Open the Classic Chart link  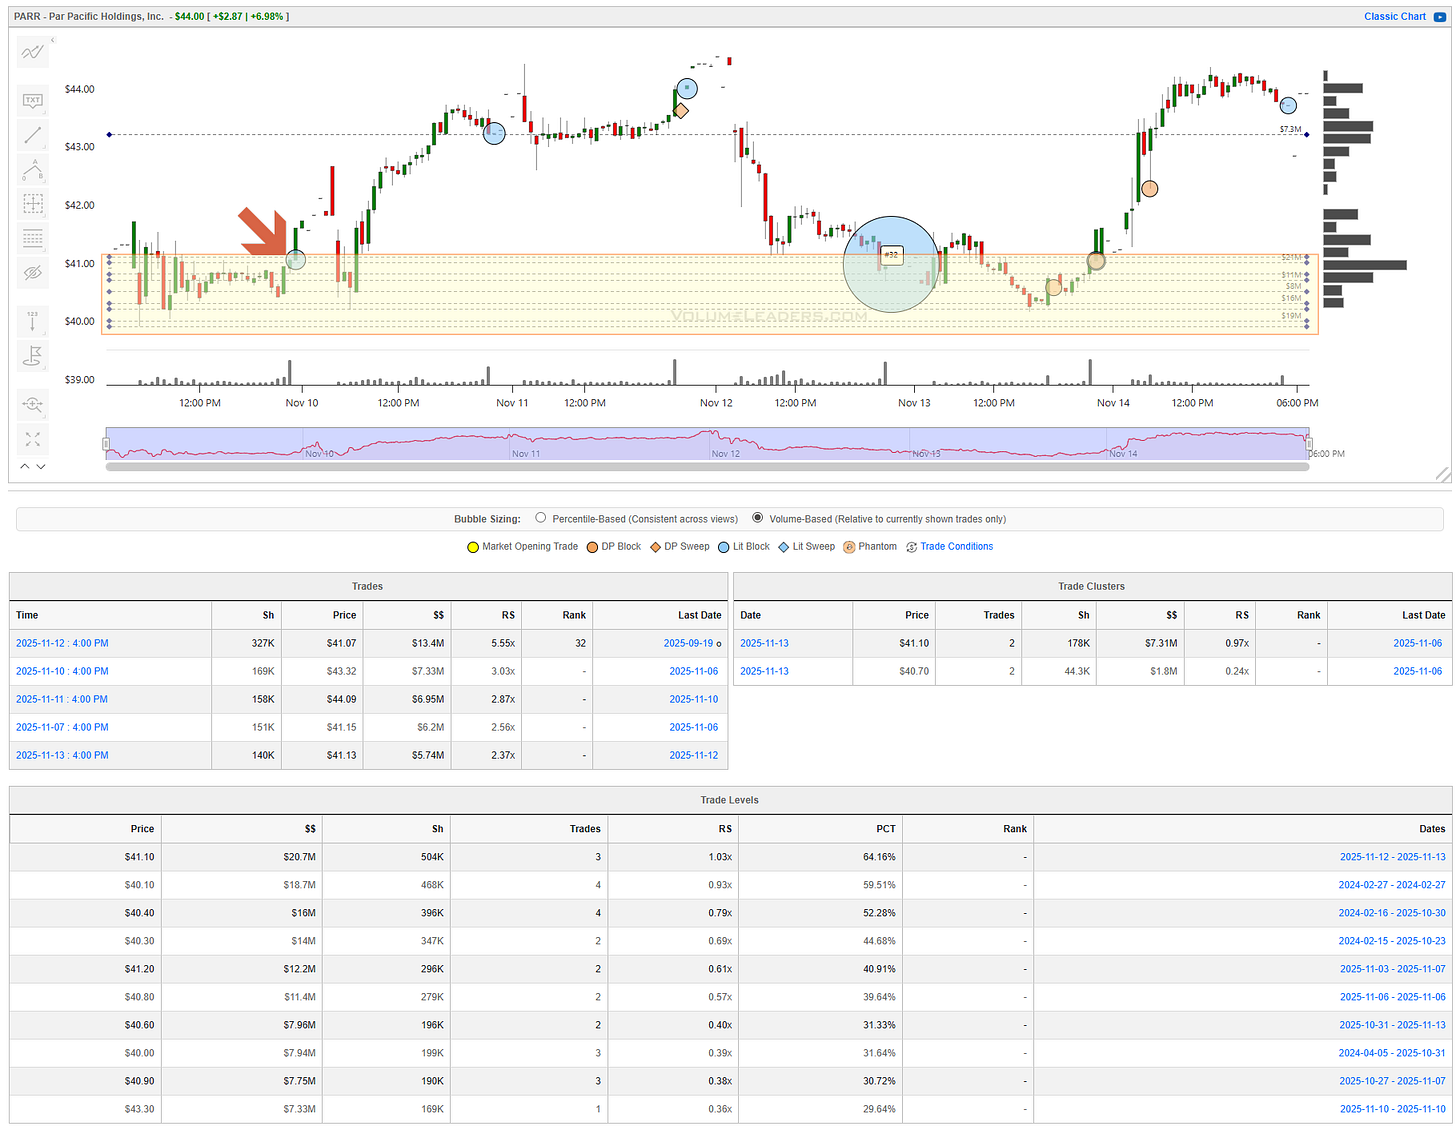(1395, 16)
